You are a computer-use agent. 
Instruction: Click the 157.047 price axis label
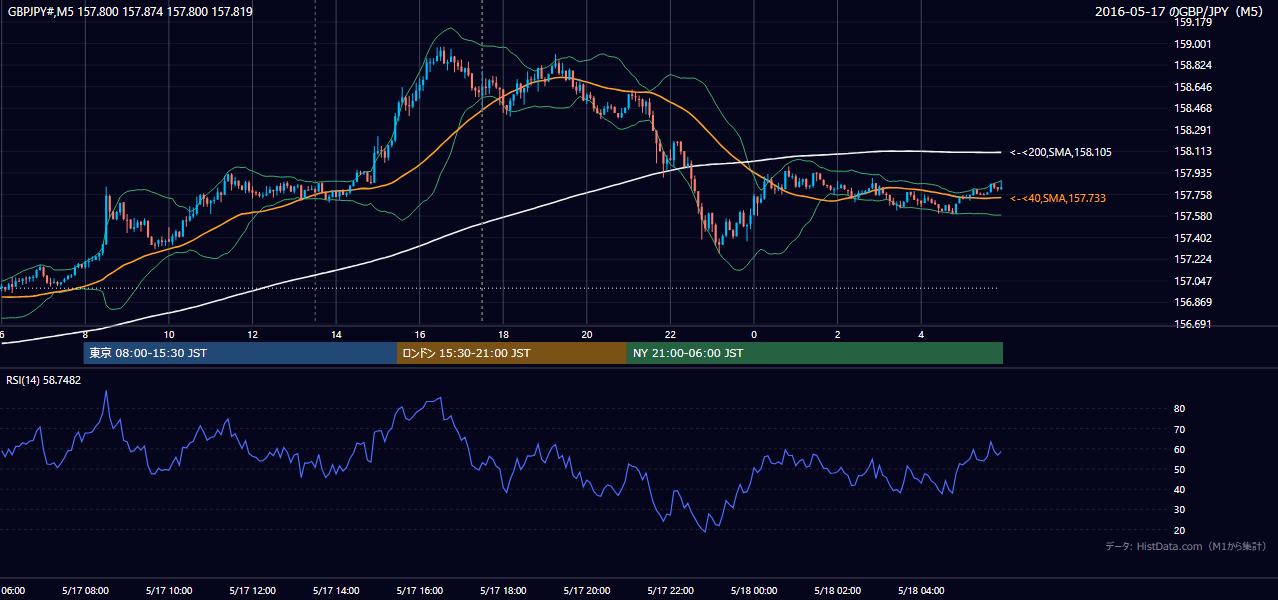1193,281
